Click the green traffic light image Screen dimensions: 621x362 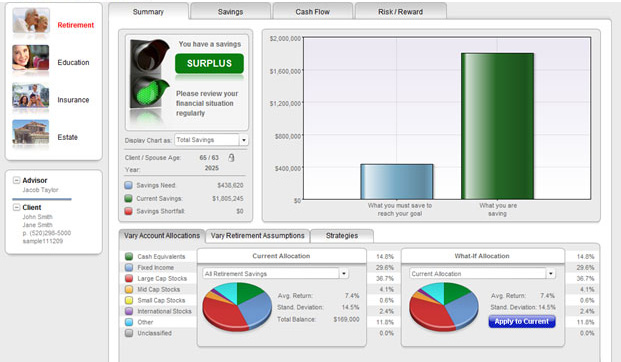(x=149, y=79)
